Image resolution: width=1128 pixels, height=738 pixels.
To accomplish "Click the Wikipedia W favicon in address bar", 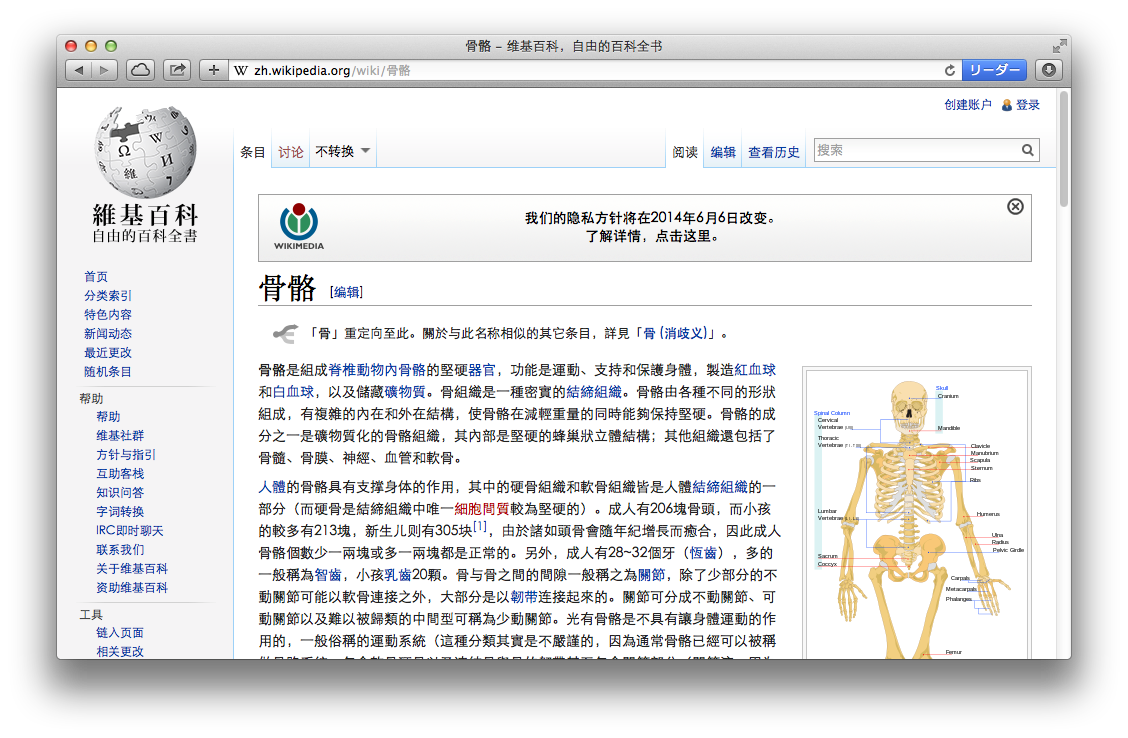I will coord(241,70).
